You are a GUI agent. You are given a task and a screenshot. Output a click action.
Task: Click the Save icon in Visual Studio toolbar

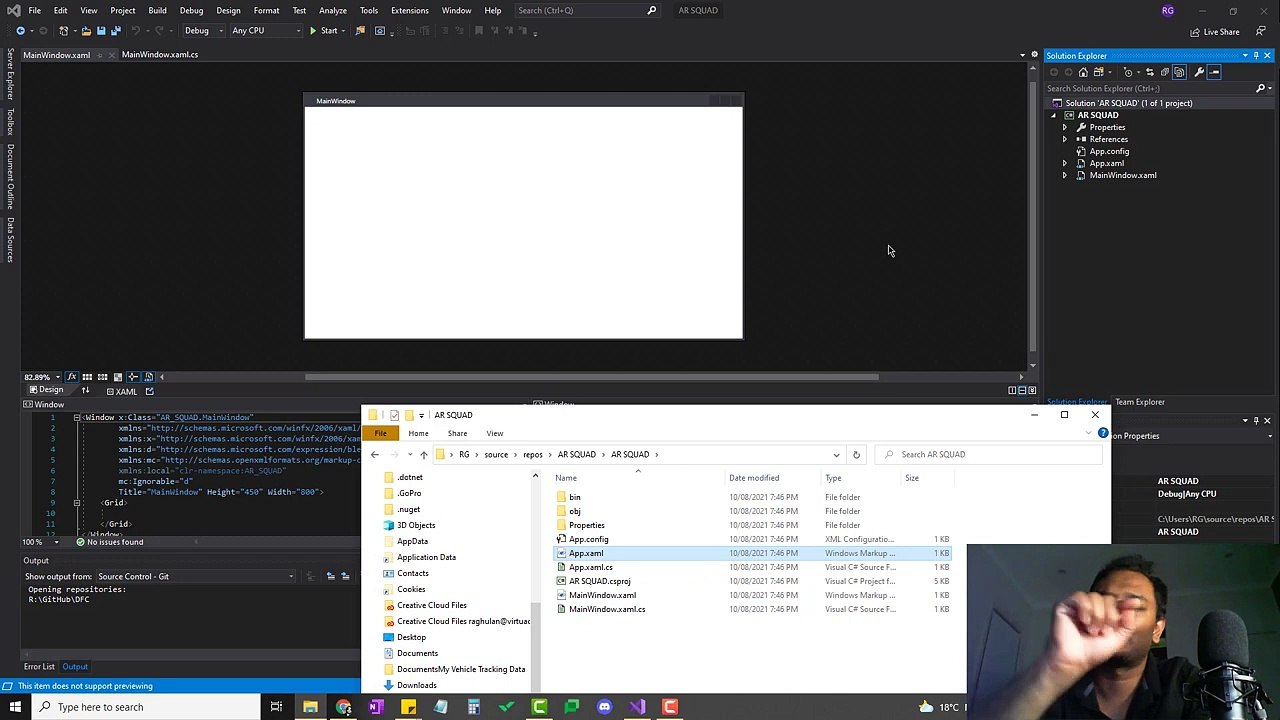click(100, 30)
